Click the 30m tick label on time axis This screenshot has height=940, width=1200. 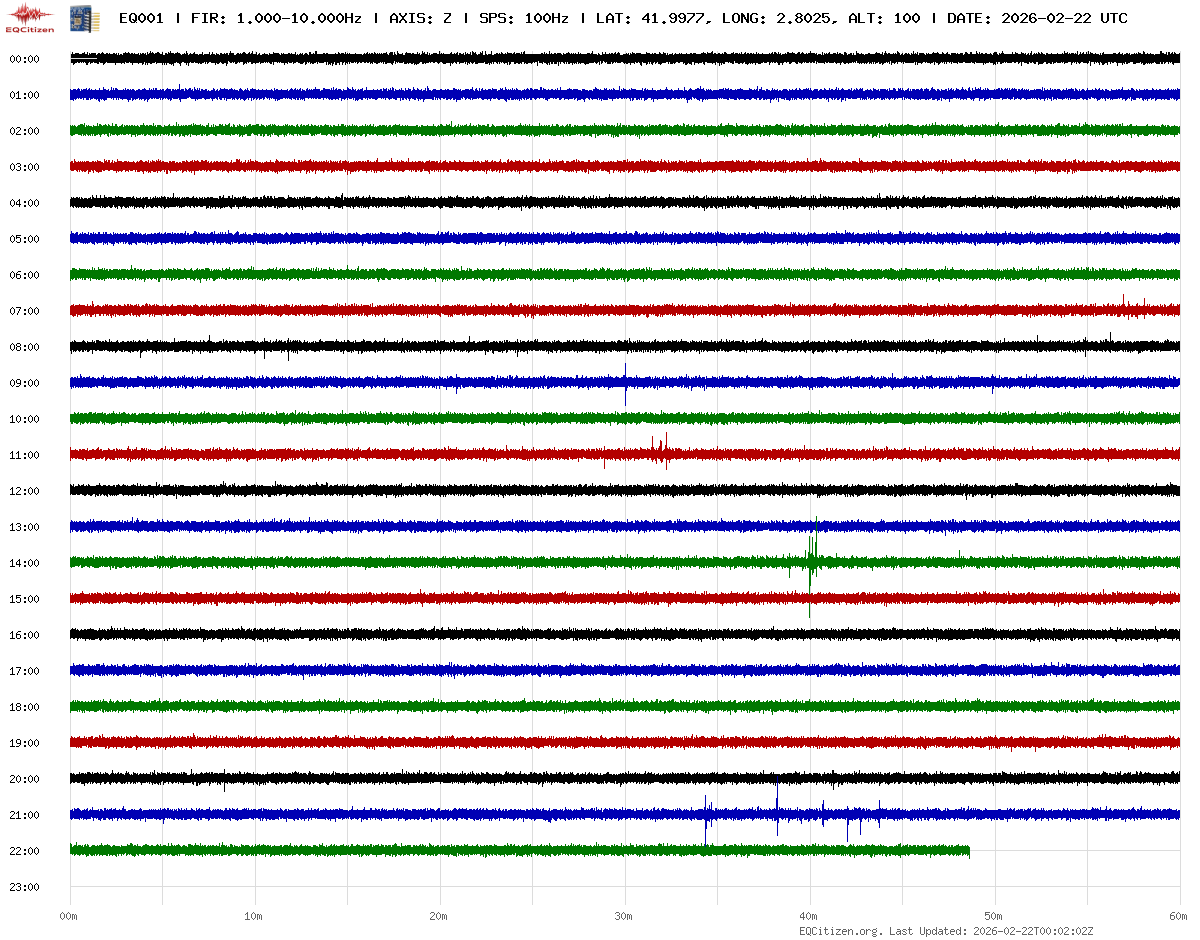pyautogui.click(x=624, y=916)
